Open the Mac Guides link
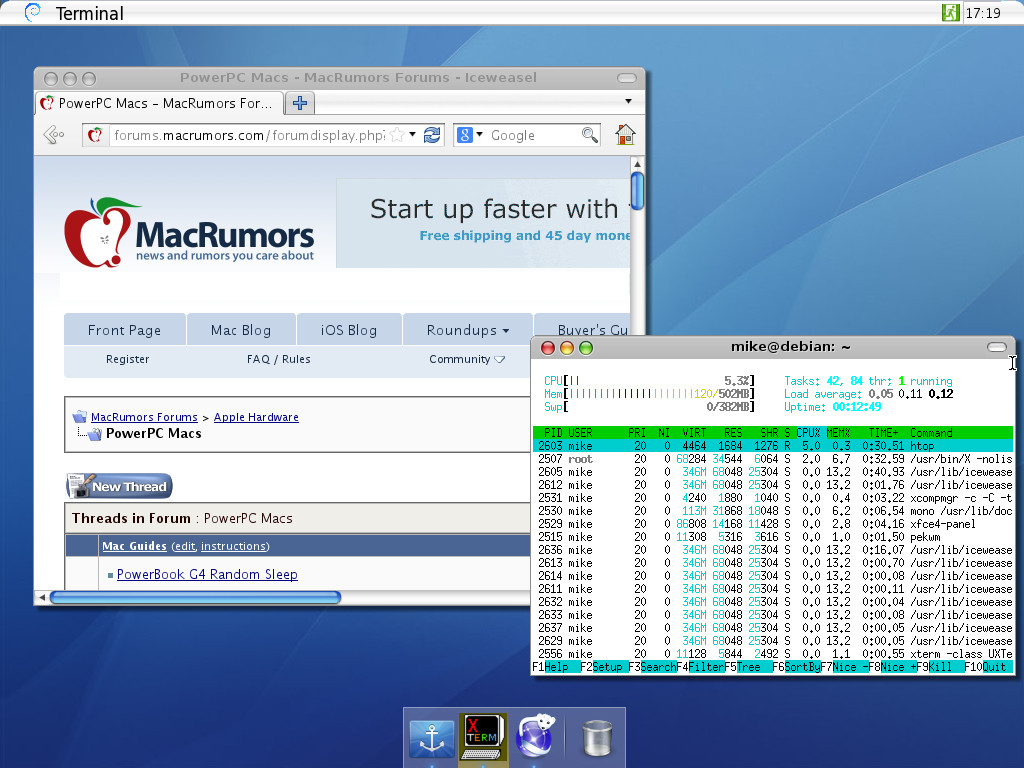The image size is (1024, 768). (x=134, y=546)
